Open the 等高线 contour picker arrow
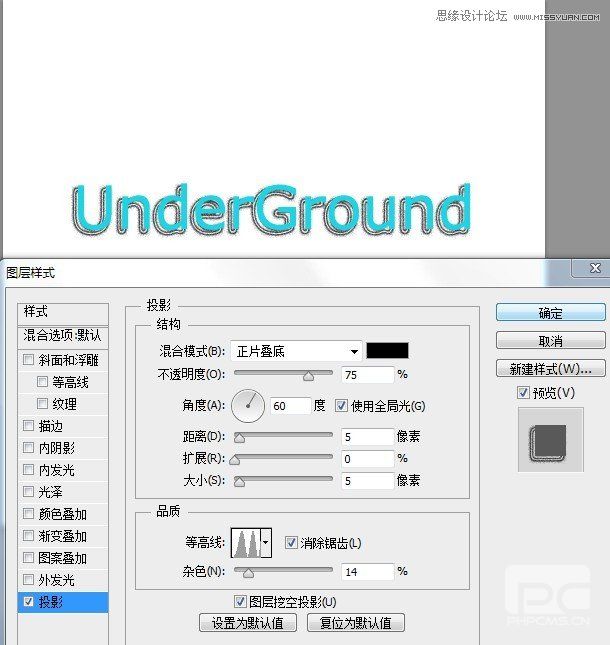Image resolution: width=610 pixels, height=645 pixels. (x=266, y=543)
